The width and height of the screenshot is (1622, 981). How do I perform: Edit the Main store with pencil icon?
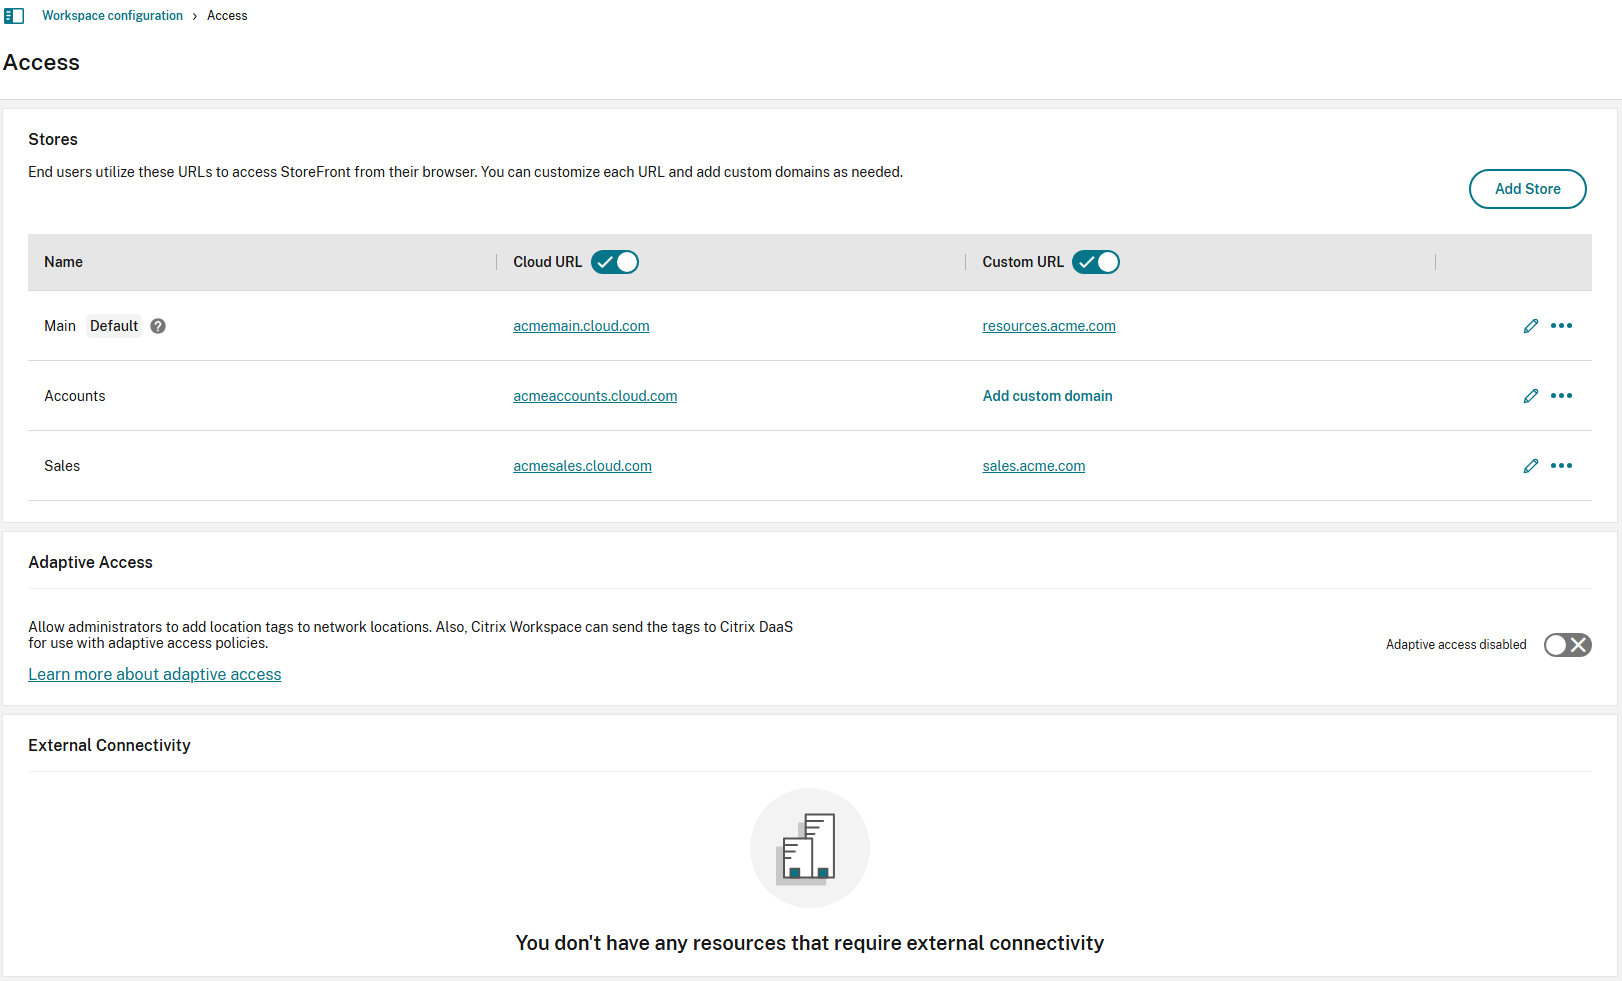(1531, 326)
